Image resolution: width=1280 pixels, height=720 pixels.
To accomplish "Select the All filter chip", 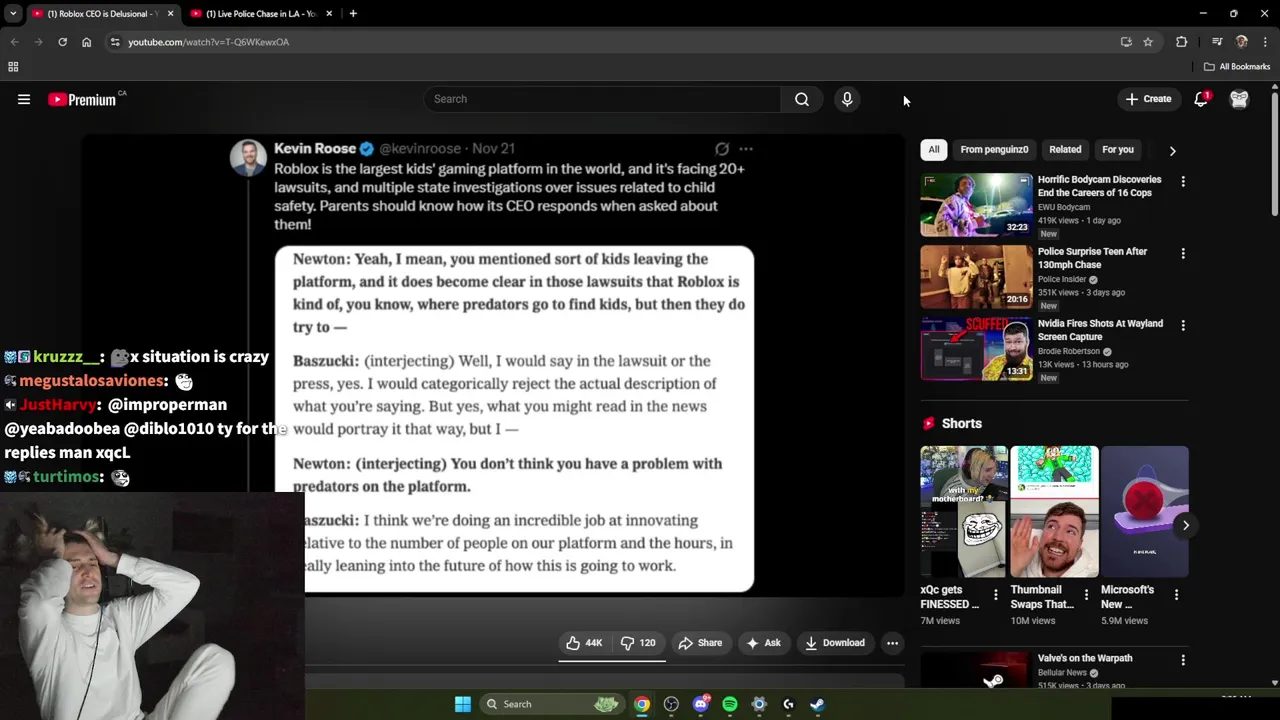I will [x=934, y=150].
